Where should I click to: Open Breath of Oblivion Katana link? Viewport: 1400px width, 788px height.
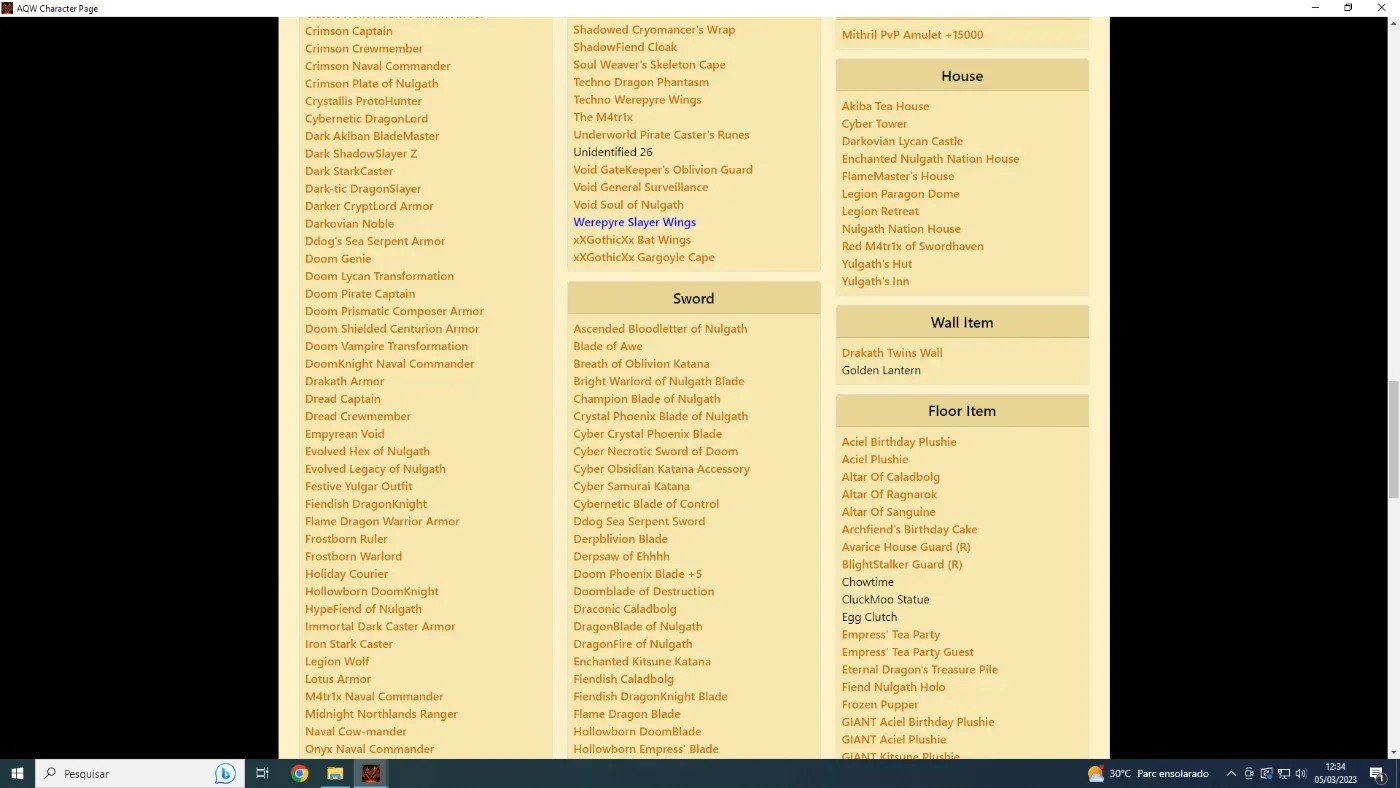pyautogui.click(x=641, y=363)
